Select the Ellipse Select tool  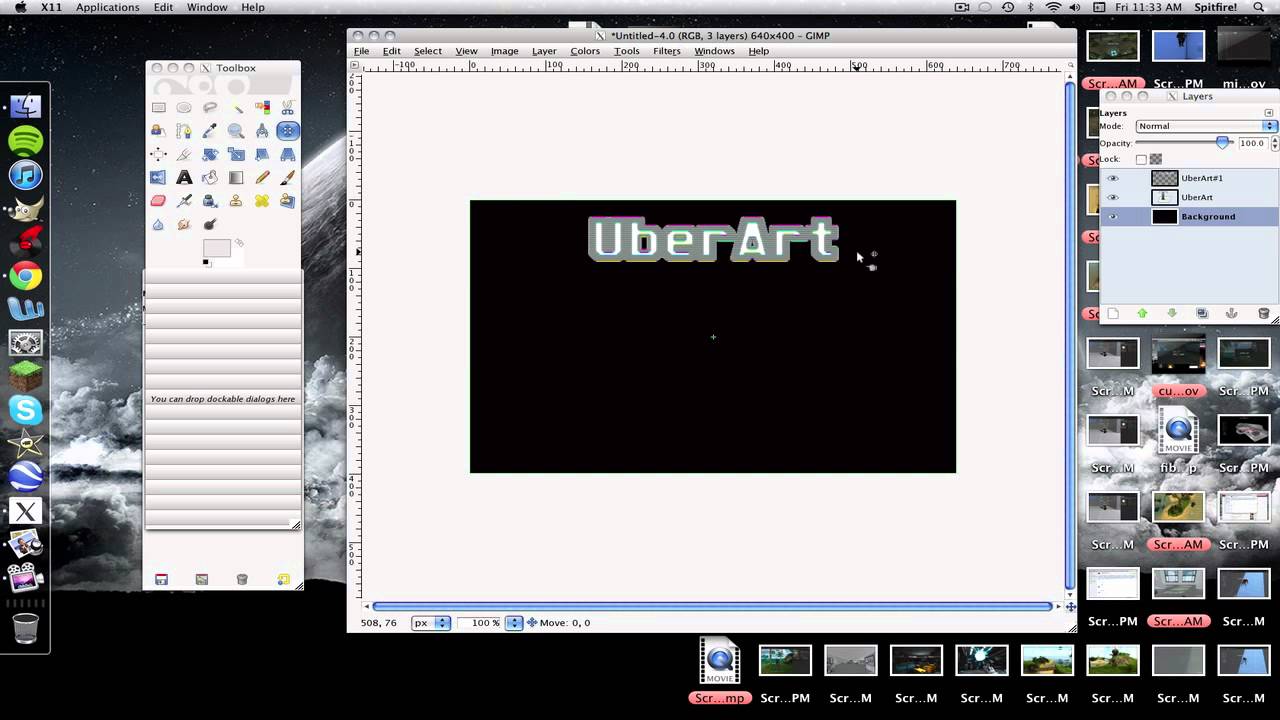(184, 108)
